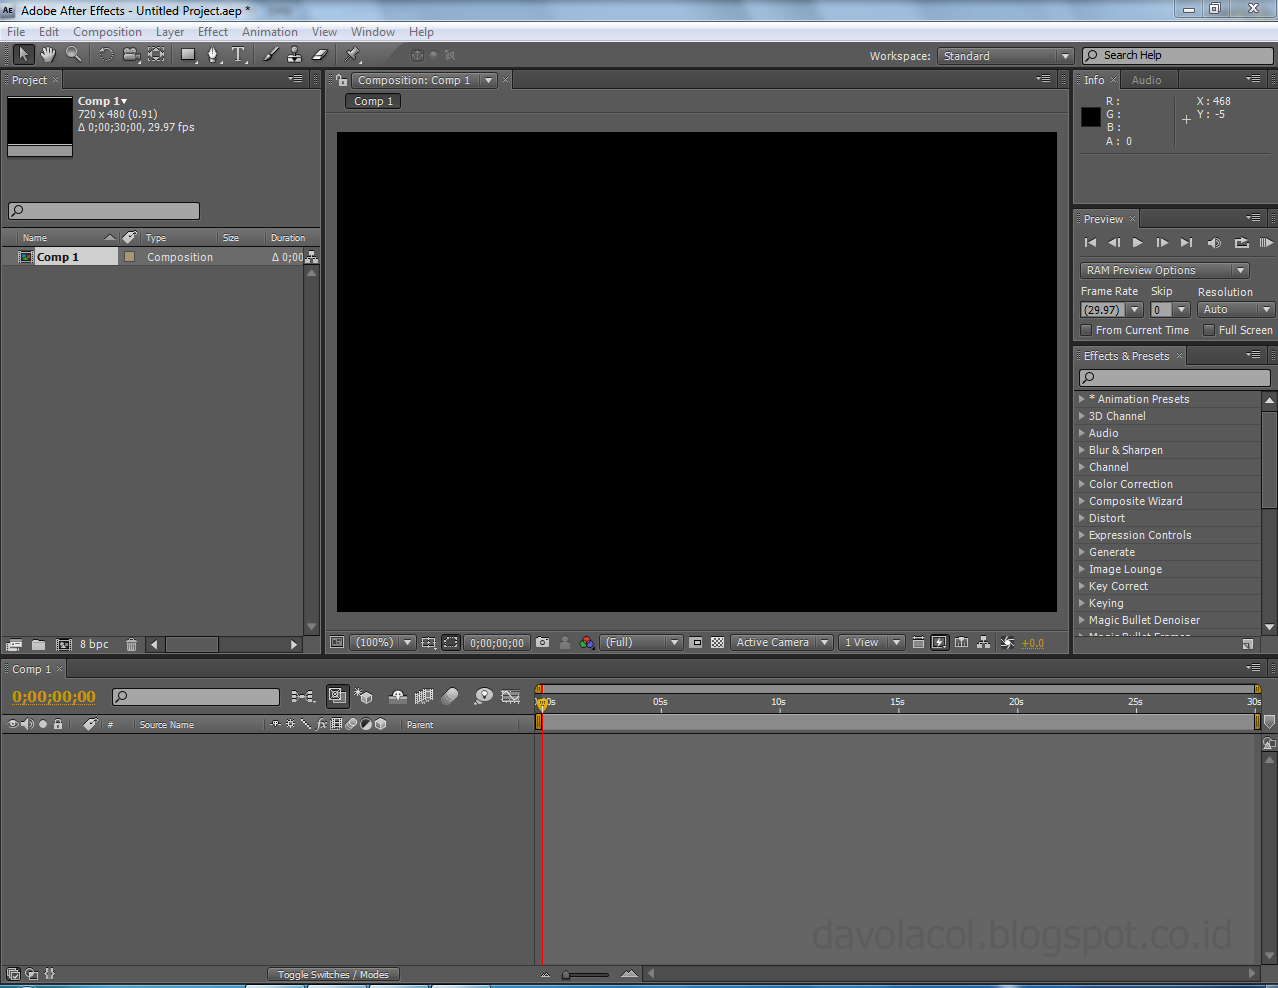Click the interpret footage icon in Project panel
Screen dimensions: 1278x988
coord(14,645)
